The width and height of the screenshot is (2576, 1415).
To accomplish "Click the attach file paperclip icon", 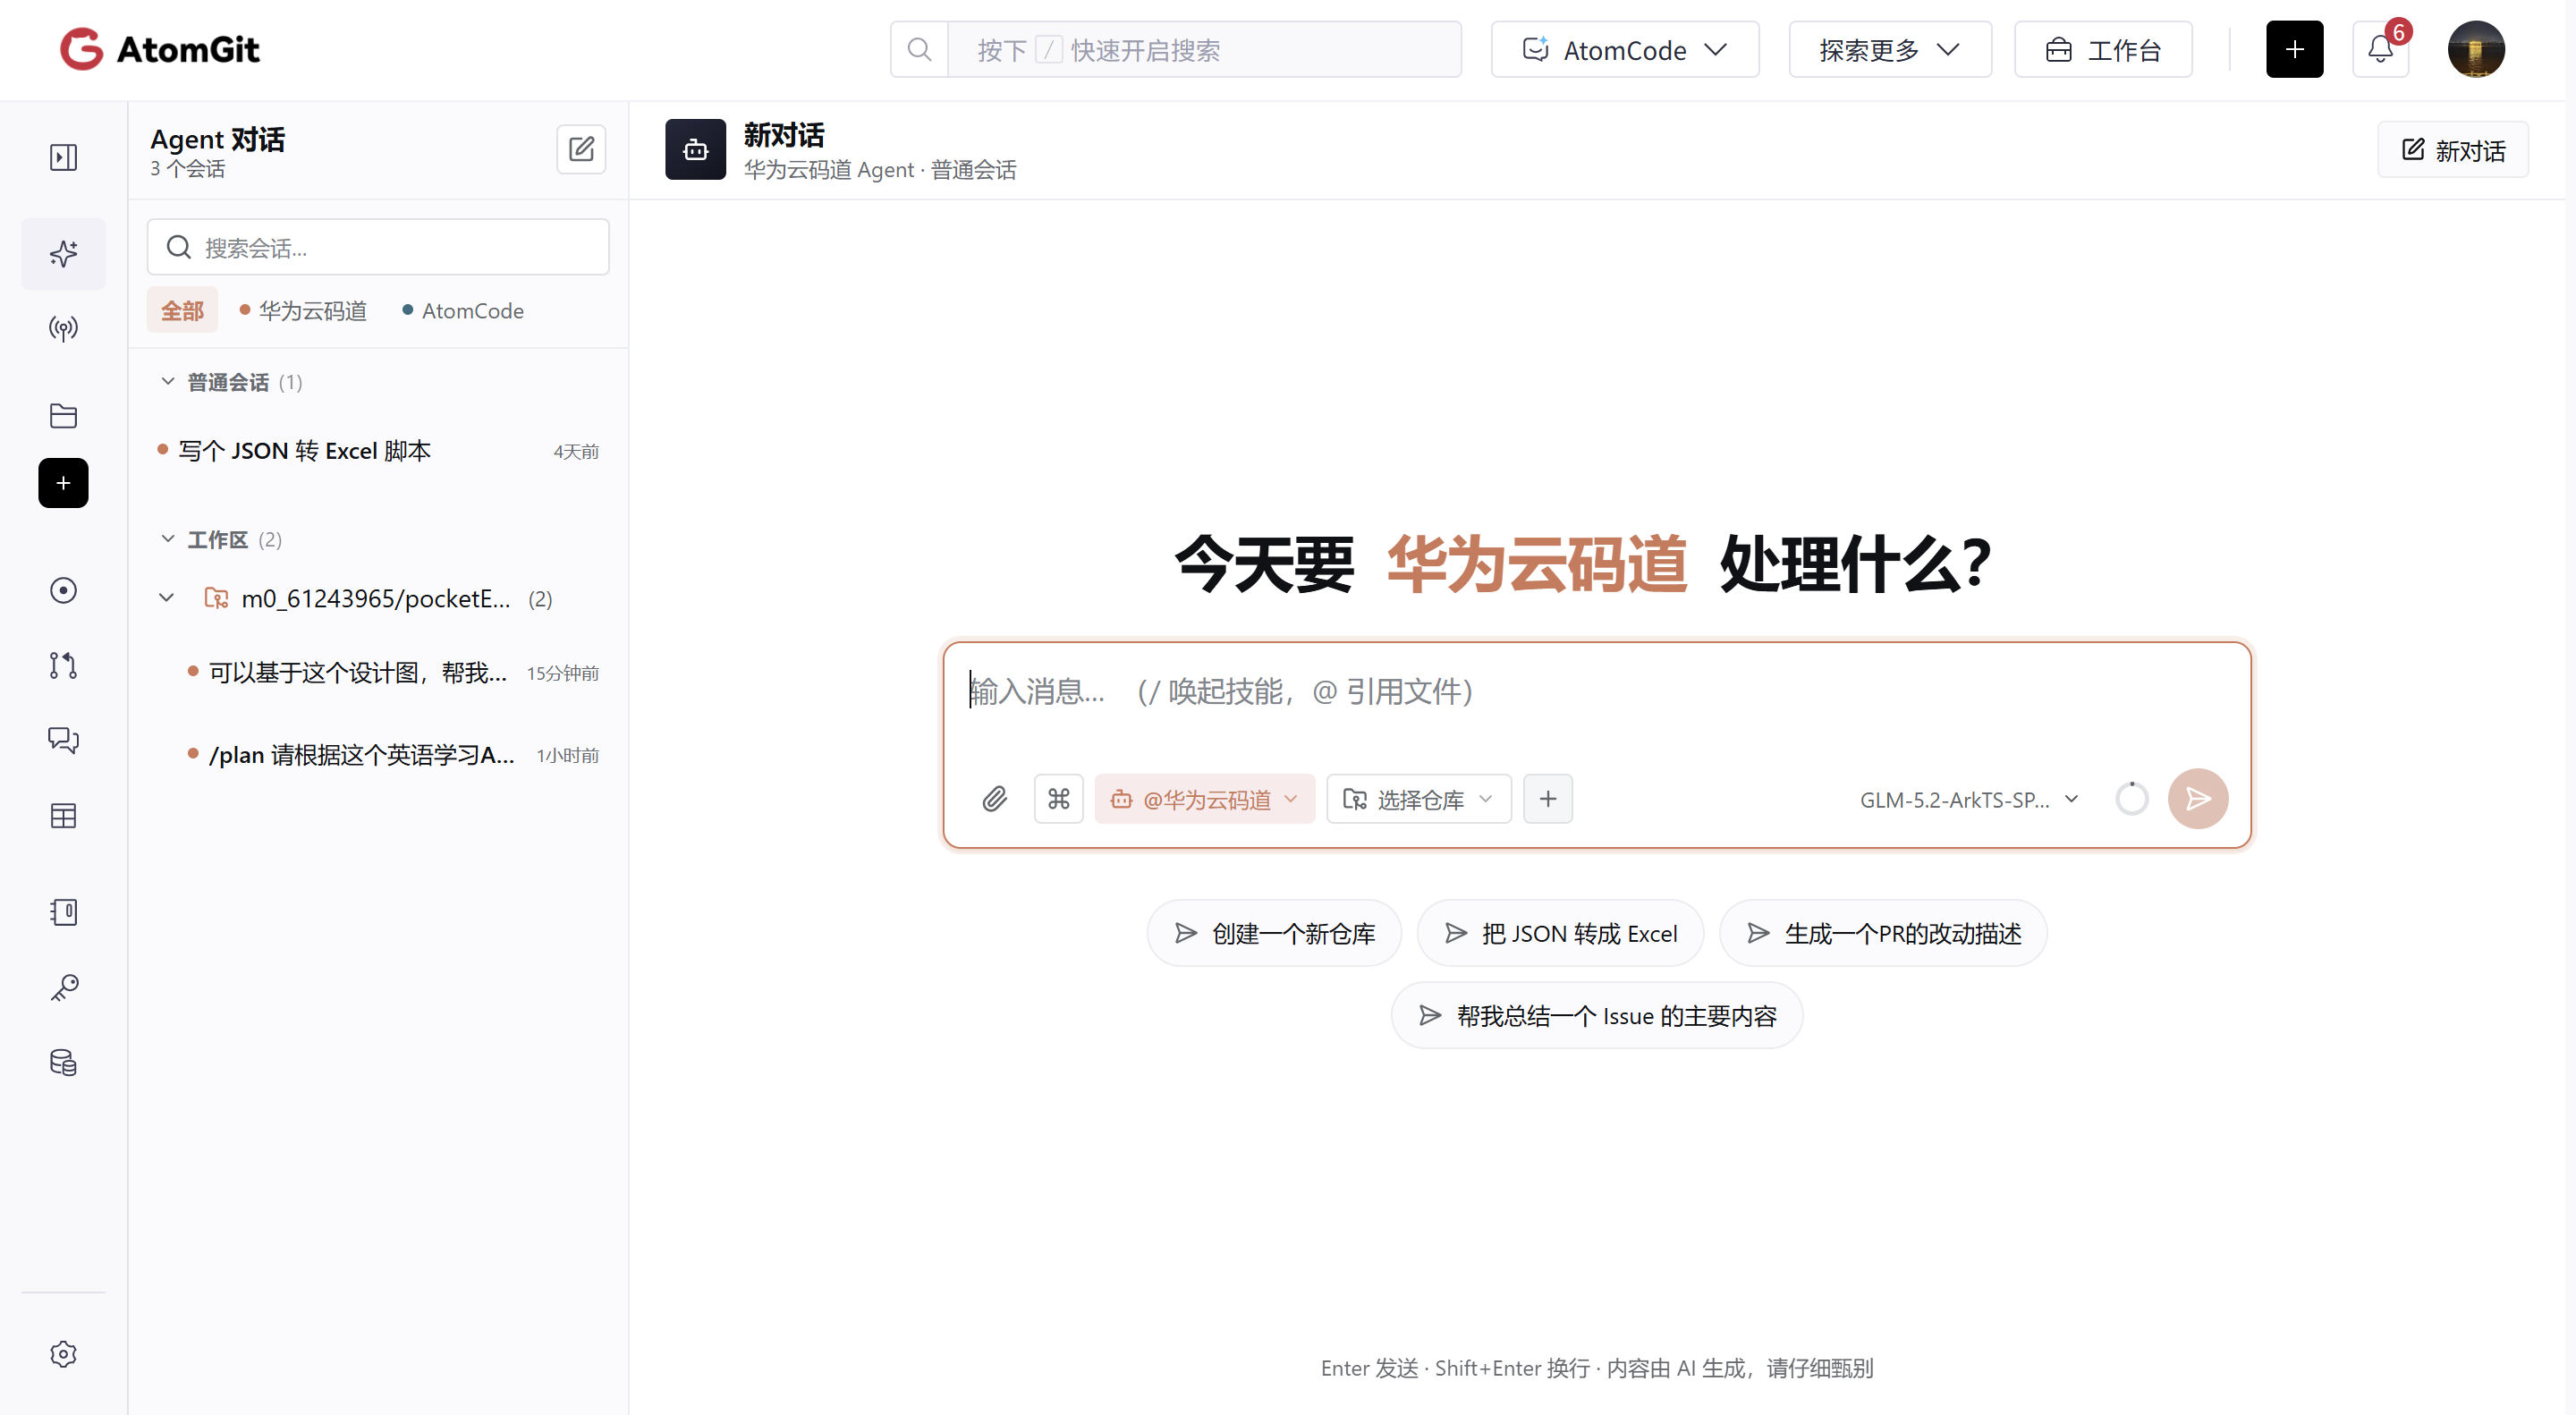I will pyautogui.click(x=994, y=799).
